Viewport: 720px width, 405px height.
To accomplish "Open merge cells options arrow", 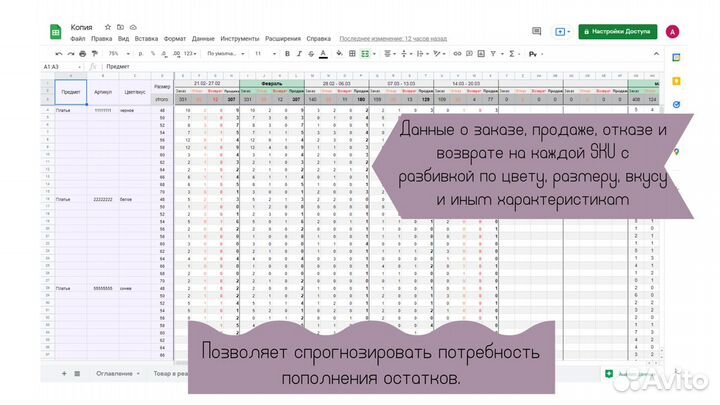I will coord(374,54).
